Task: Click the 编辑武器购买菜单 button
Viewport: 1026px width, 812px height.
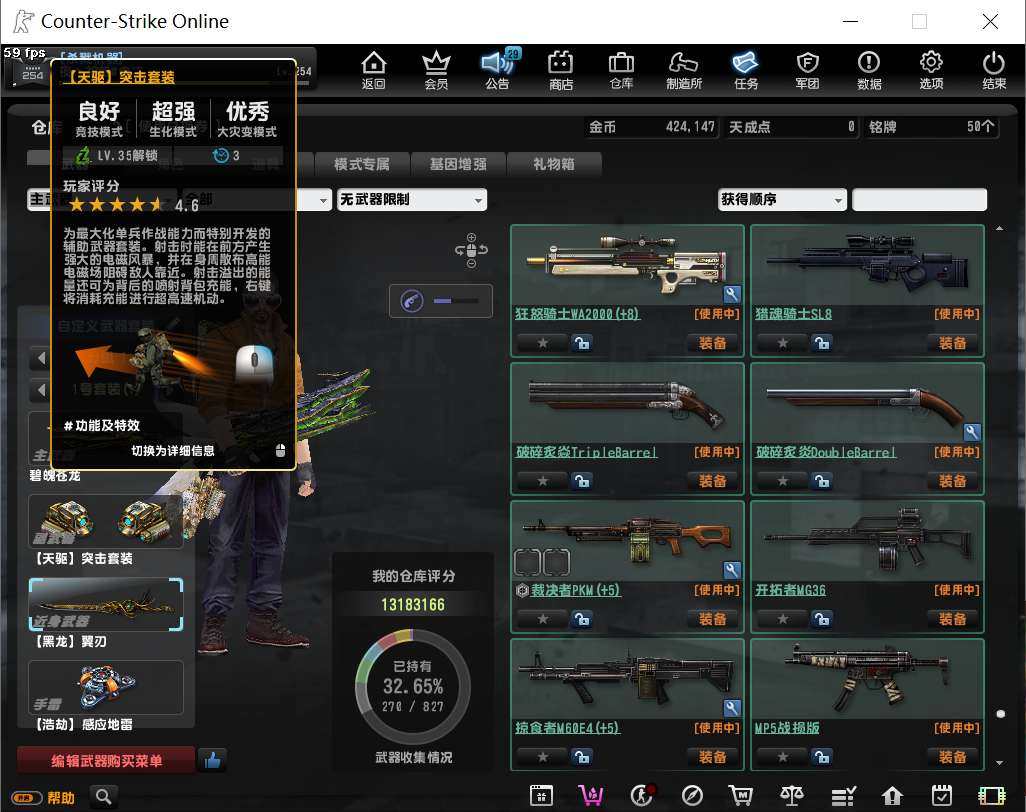Action: [107, 760]
